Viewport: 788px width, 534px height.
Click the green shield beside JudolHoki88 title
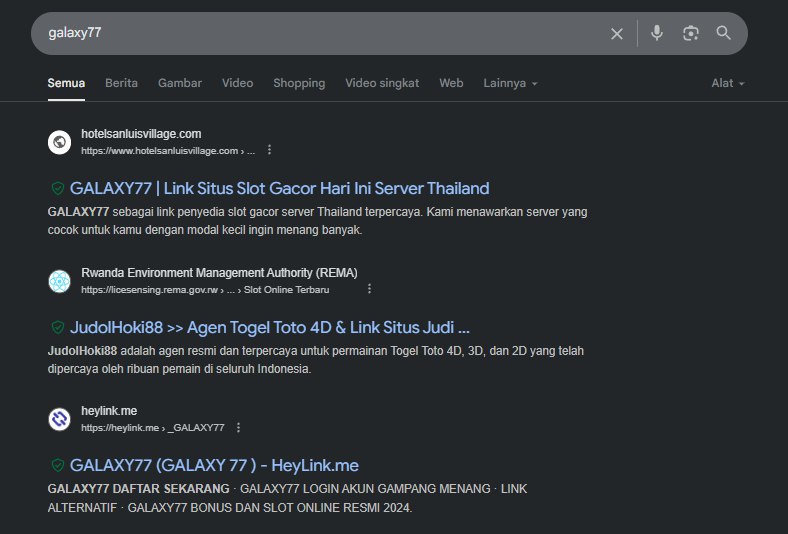[x=57, y=327]
